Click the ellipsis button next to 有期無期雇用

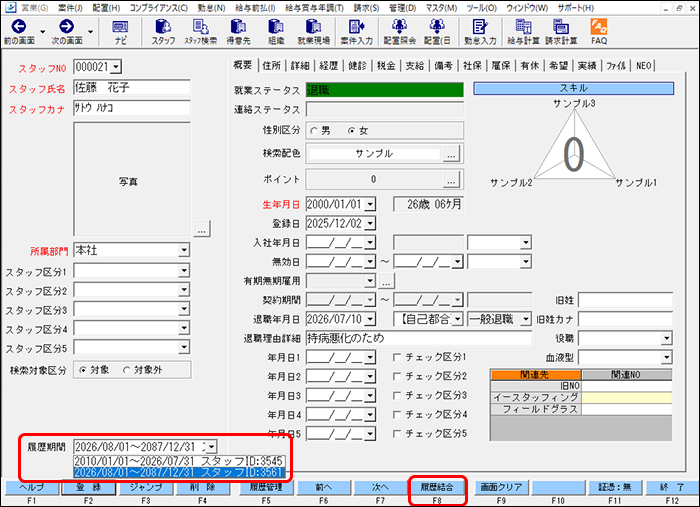pos(386,281)
